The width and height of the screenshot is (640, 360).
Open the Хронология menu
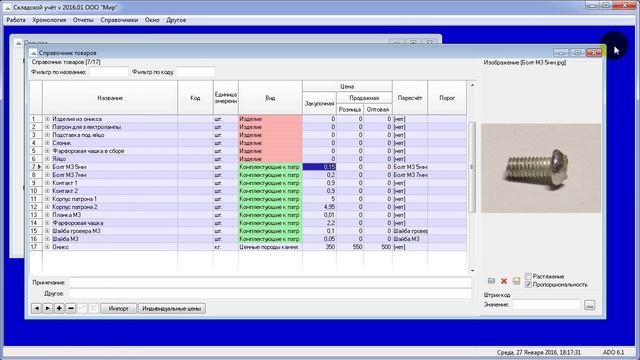pos(49,20)
